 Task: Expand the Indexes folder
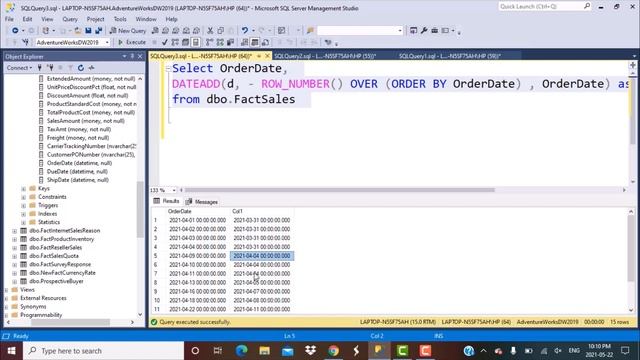tap(24, 214)
